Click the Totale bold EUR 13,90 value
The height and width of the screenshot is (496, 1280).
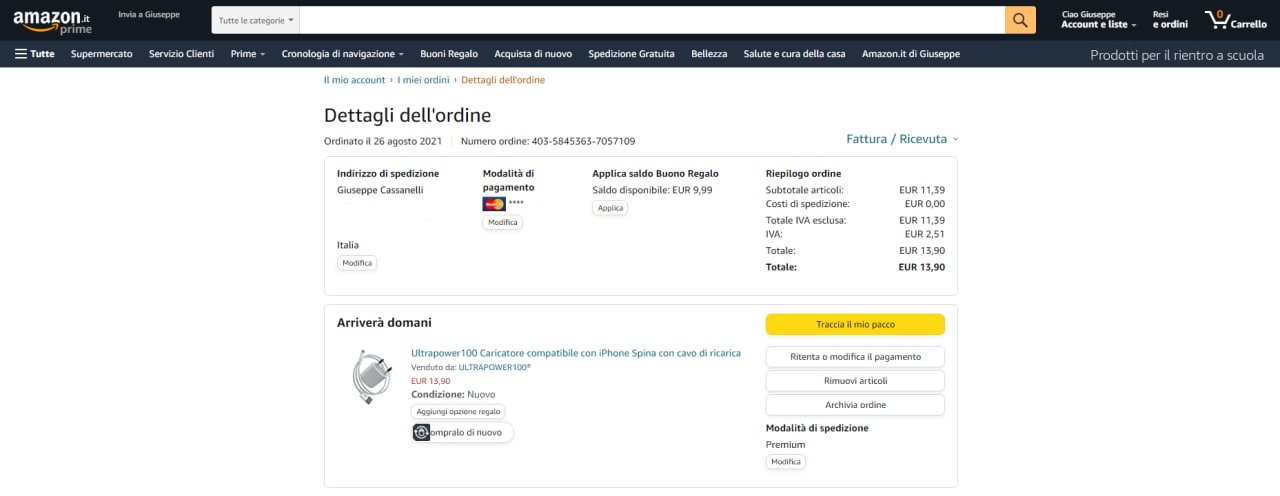[x=921, y=267]
